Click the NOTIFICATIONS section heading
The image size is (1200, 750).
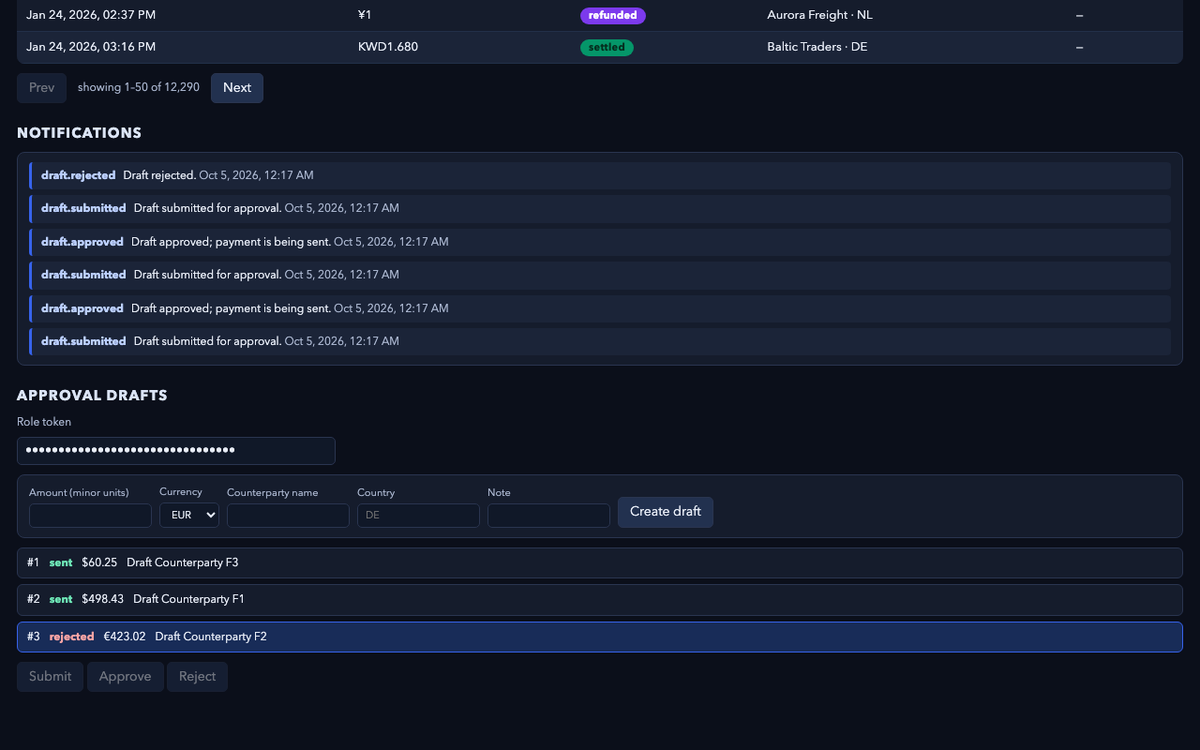coord(79,133)
